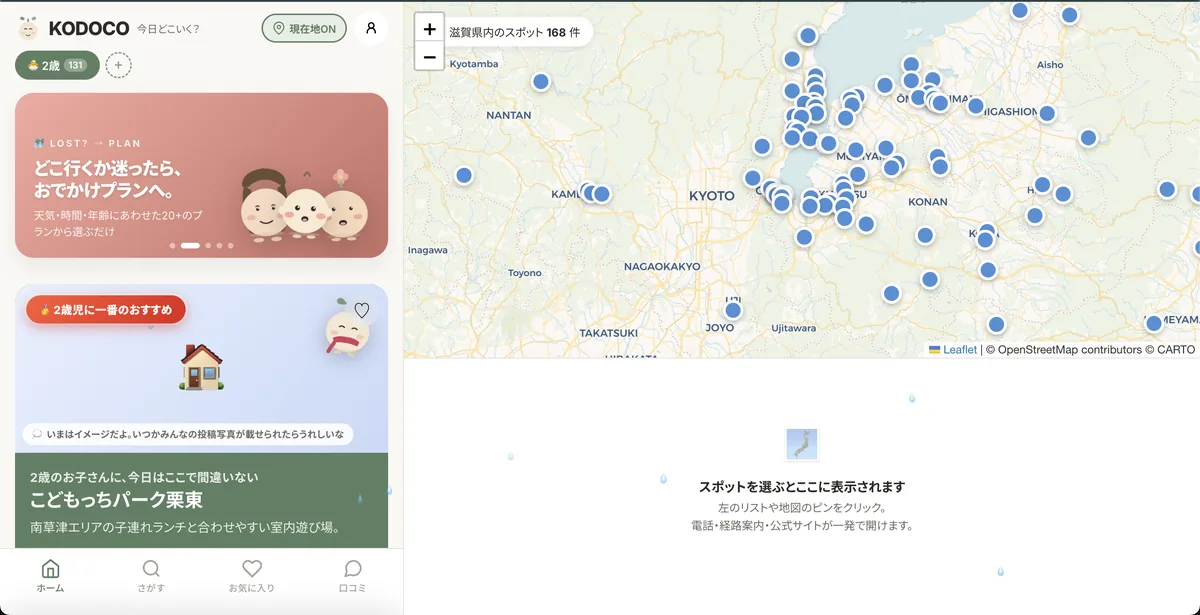The width and height of the screenshot is (1200, 615).
Task: Zoom out on the map
Action: pos(430,57)
